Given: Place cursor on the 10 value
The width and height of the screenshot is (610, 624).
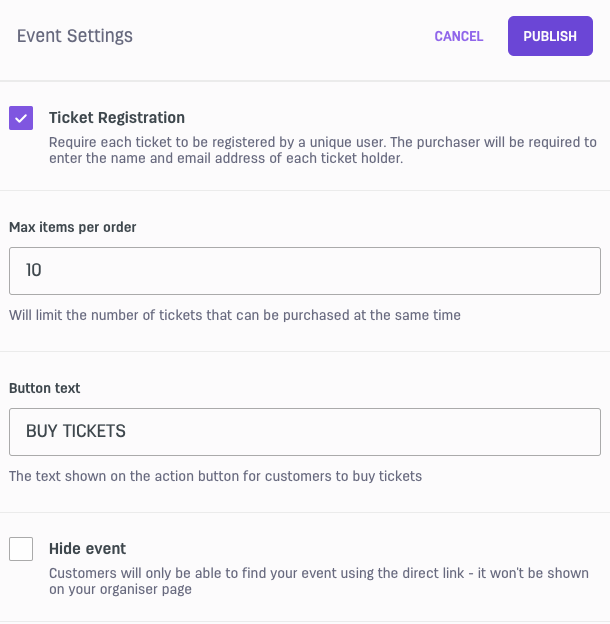Looking at the screenshot, I should click(x=33, y=270).
